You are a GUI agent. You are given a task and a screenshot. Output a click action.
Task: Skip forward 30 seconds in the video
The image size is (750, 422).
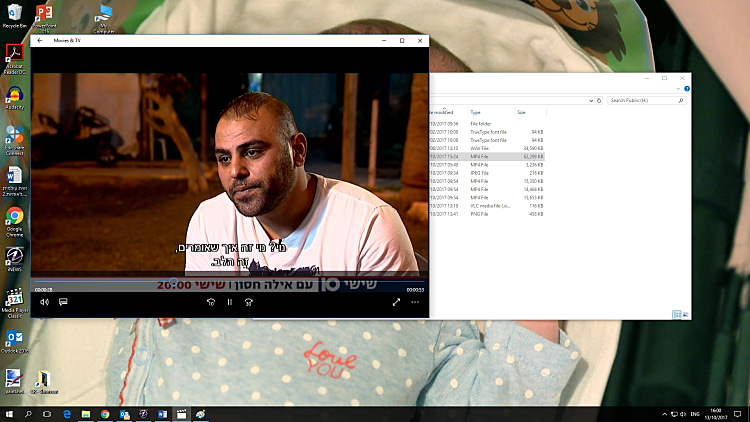pos(248,301)
